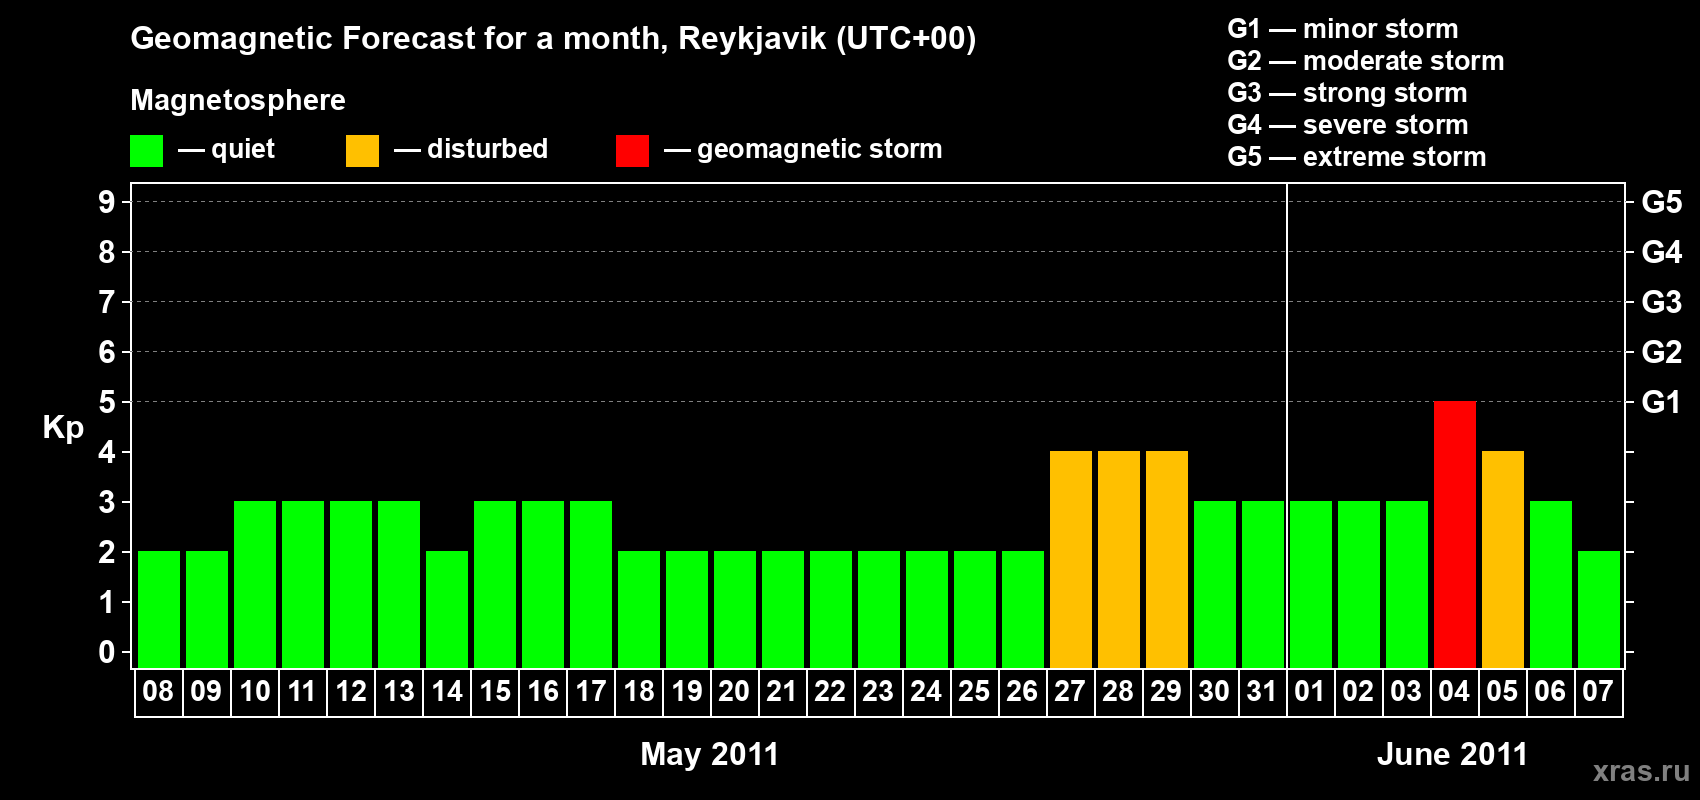This screenshot has width=1700, height=800.
Task: Click date label 08 on the axis
Action: [158, 691]
